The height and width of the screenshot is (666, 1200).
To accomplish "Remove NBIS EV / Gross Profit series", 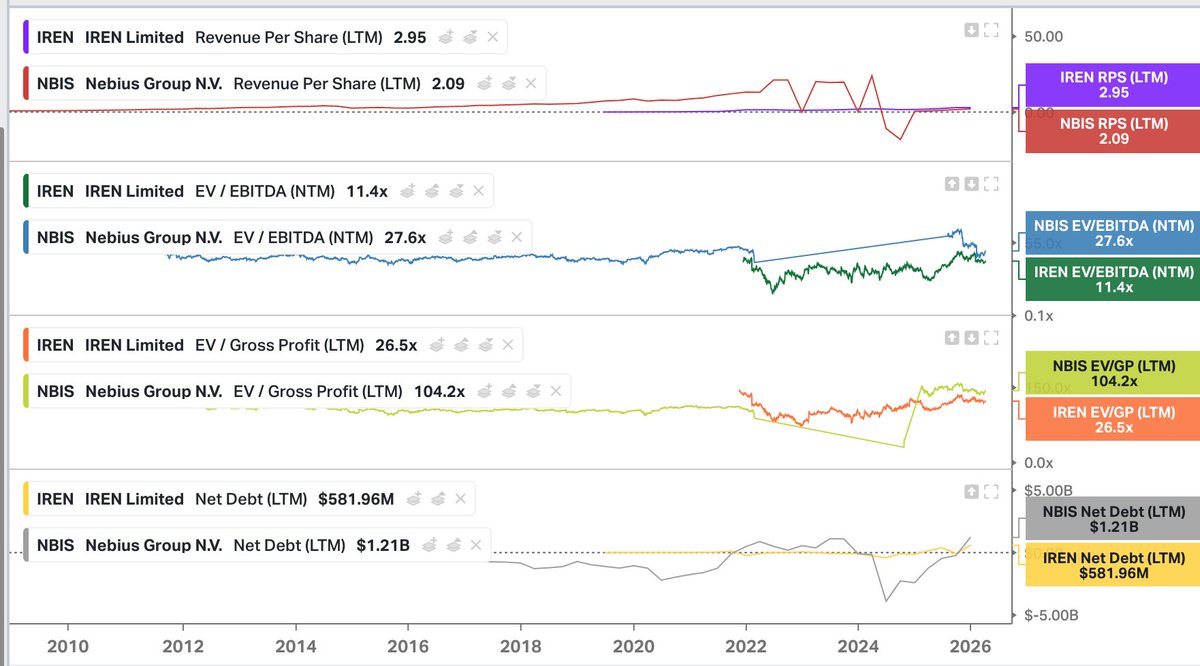I will [x=556, y=392].
